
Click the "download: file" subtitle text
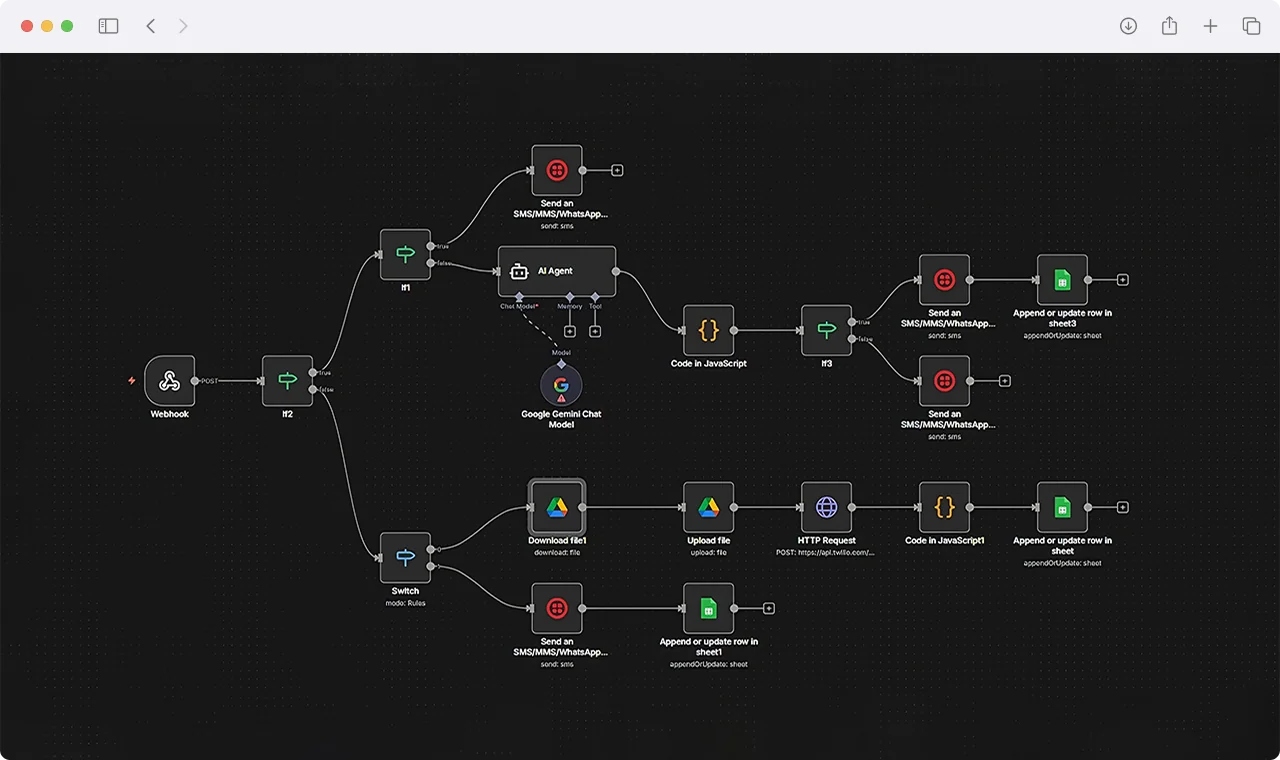(557, 552)
